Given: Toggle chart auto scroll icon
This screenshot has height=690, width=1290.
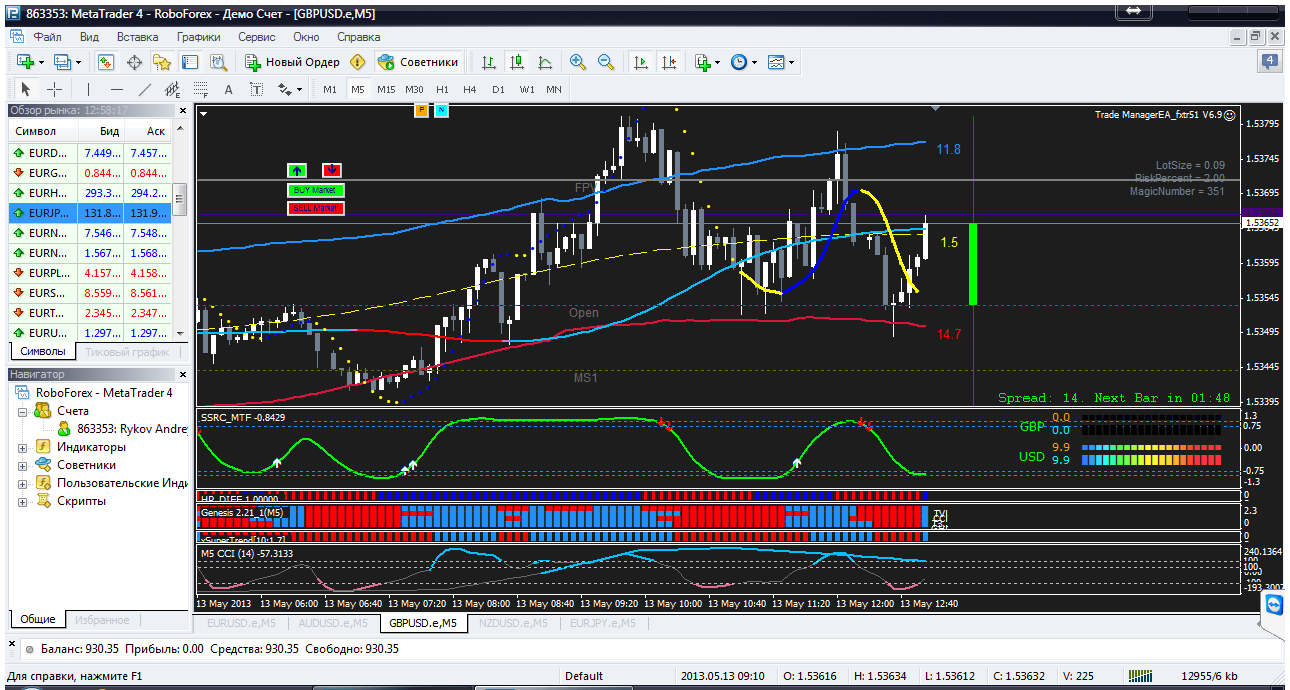Looking at the screenshot, I should 640,62.
